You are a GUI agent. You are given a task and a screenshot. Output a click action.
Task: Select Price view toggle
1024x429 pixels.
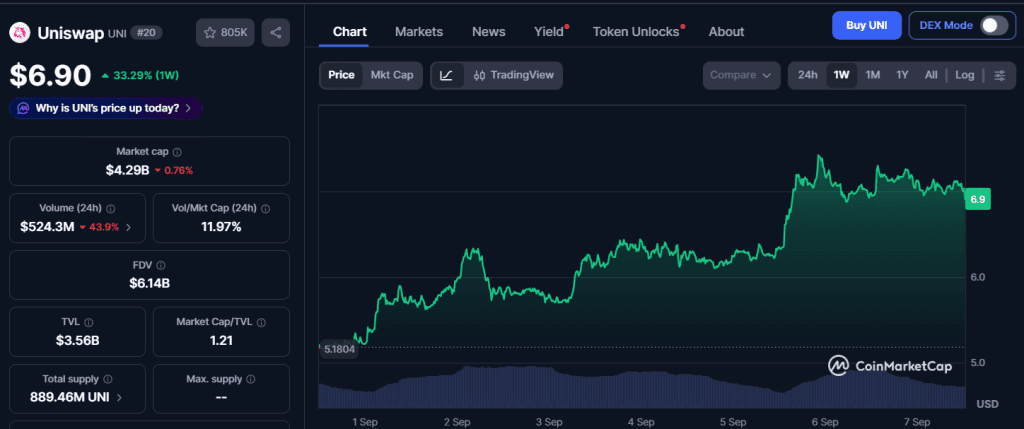pyautogui.click(x=341, y=75)
